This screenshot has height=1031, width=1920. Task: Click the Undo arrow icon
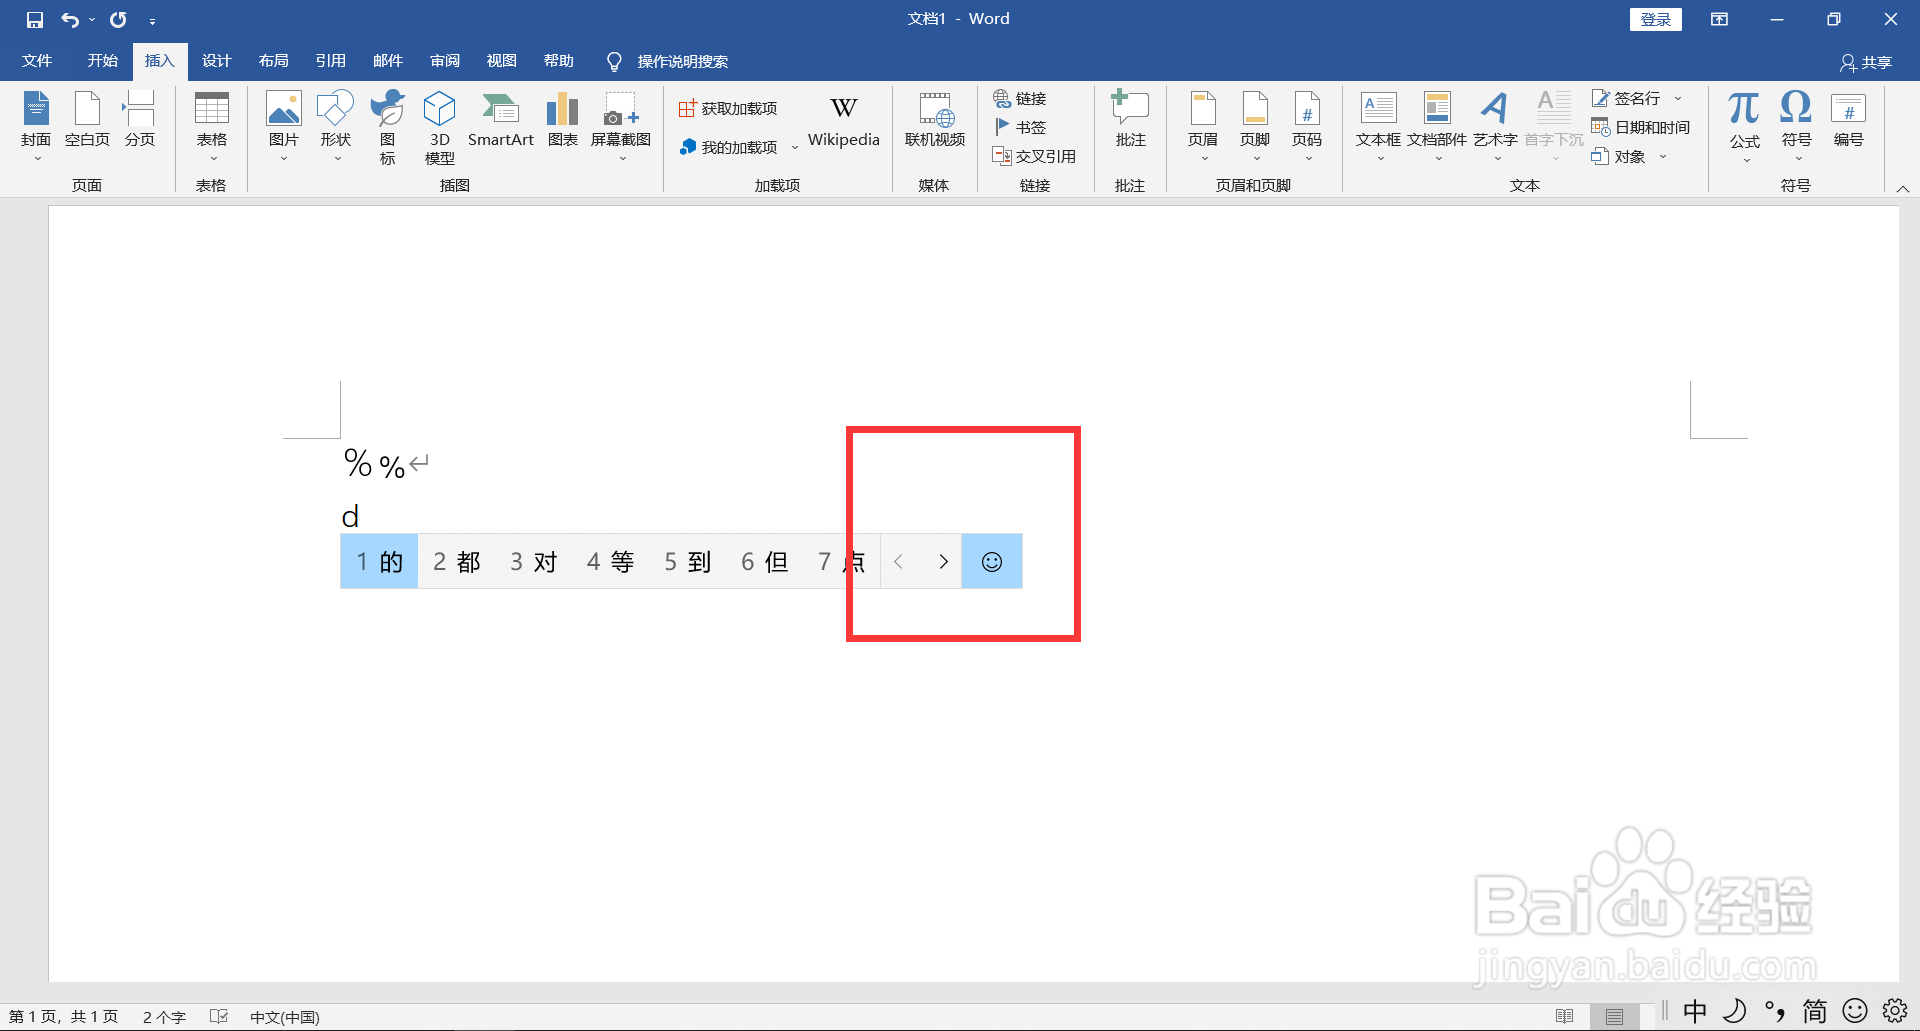(x=69, y=19)
